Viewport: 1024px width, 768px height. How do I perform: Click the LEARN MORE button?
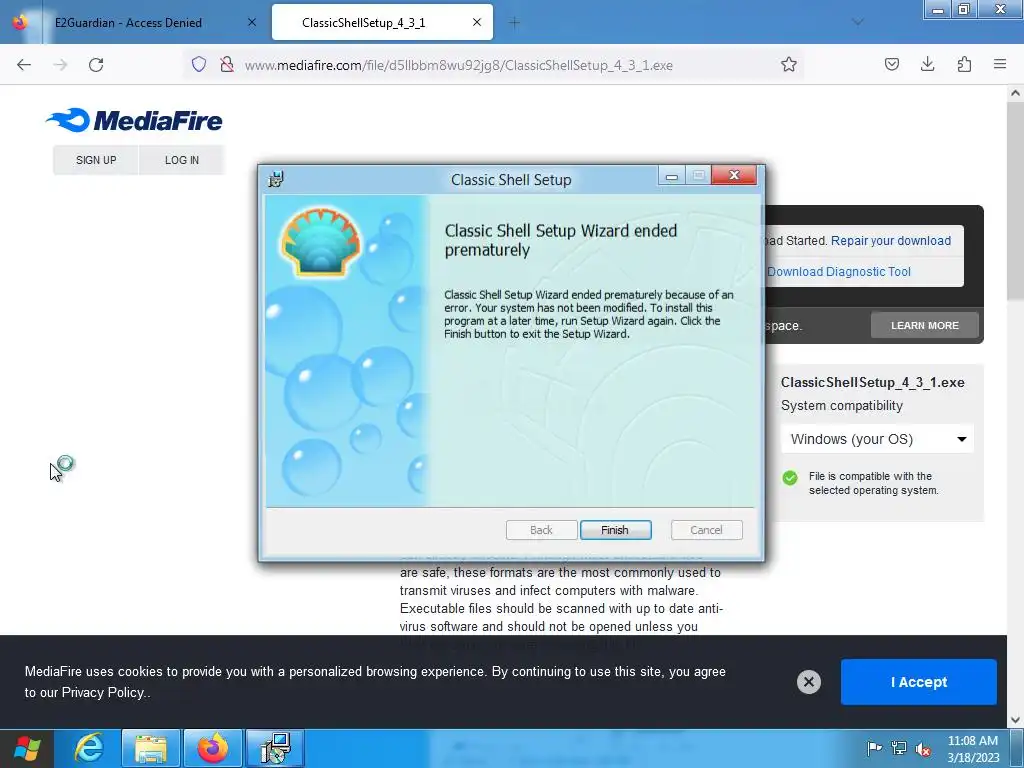925,325
